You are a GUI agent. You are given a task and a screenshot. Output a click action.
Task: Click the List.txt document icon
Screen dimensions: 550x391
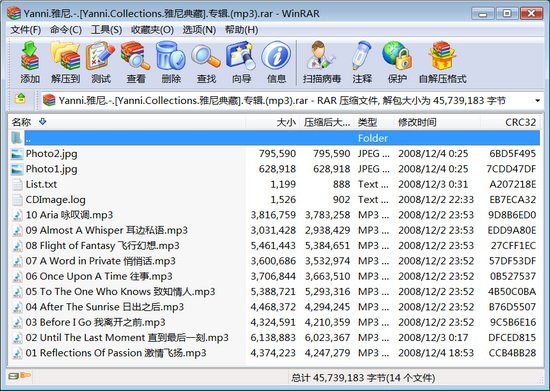coord(17,184)
